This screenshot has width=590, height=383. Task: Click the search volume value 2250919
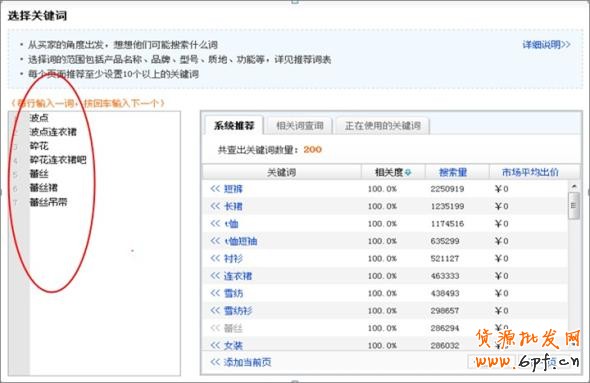(x=447, y=188)
